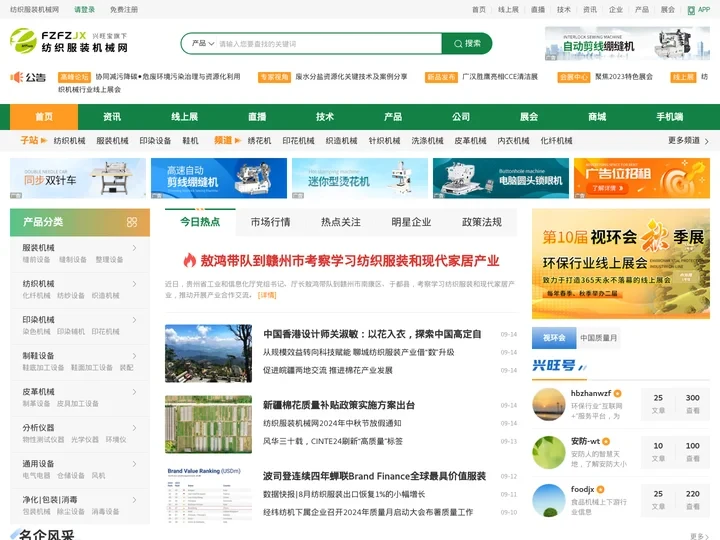Click the green 搜索 button
720x540 pixels.
pos(467,44)
